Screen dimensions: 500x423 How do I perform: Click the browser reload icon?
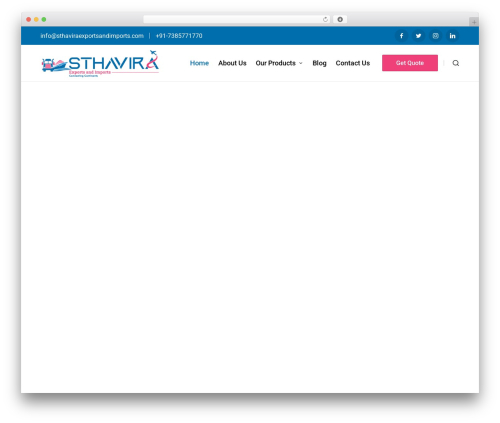pos(325,19)
